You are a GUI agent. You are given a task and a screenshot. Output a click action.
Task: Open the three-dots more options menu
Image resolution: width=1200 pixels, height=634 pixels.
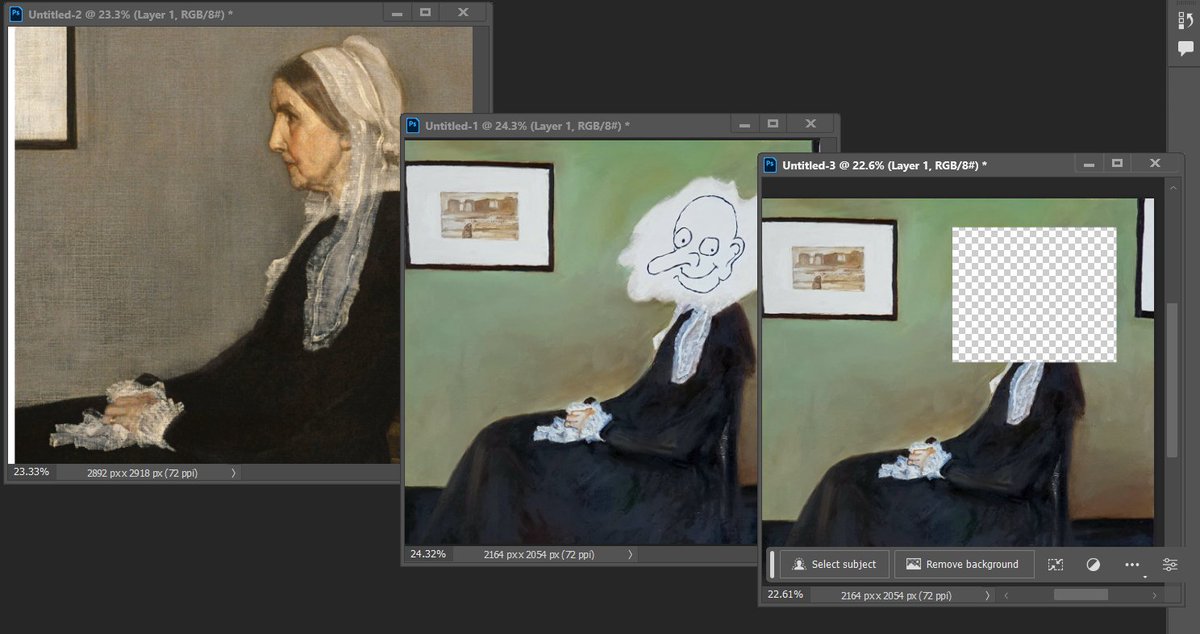pyautogui.click(x=1132, y=564)
